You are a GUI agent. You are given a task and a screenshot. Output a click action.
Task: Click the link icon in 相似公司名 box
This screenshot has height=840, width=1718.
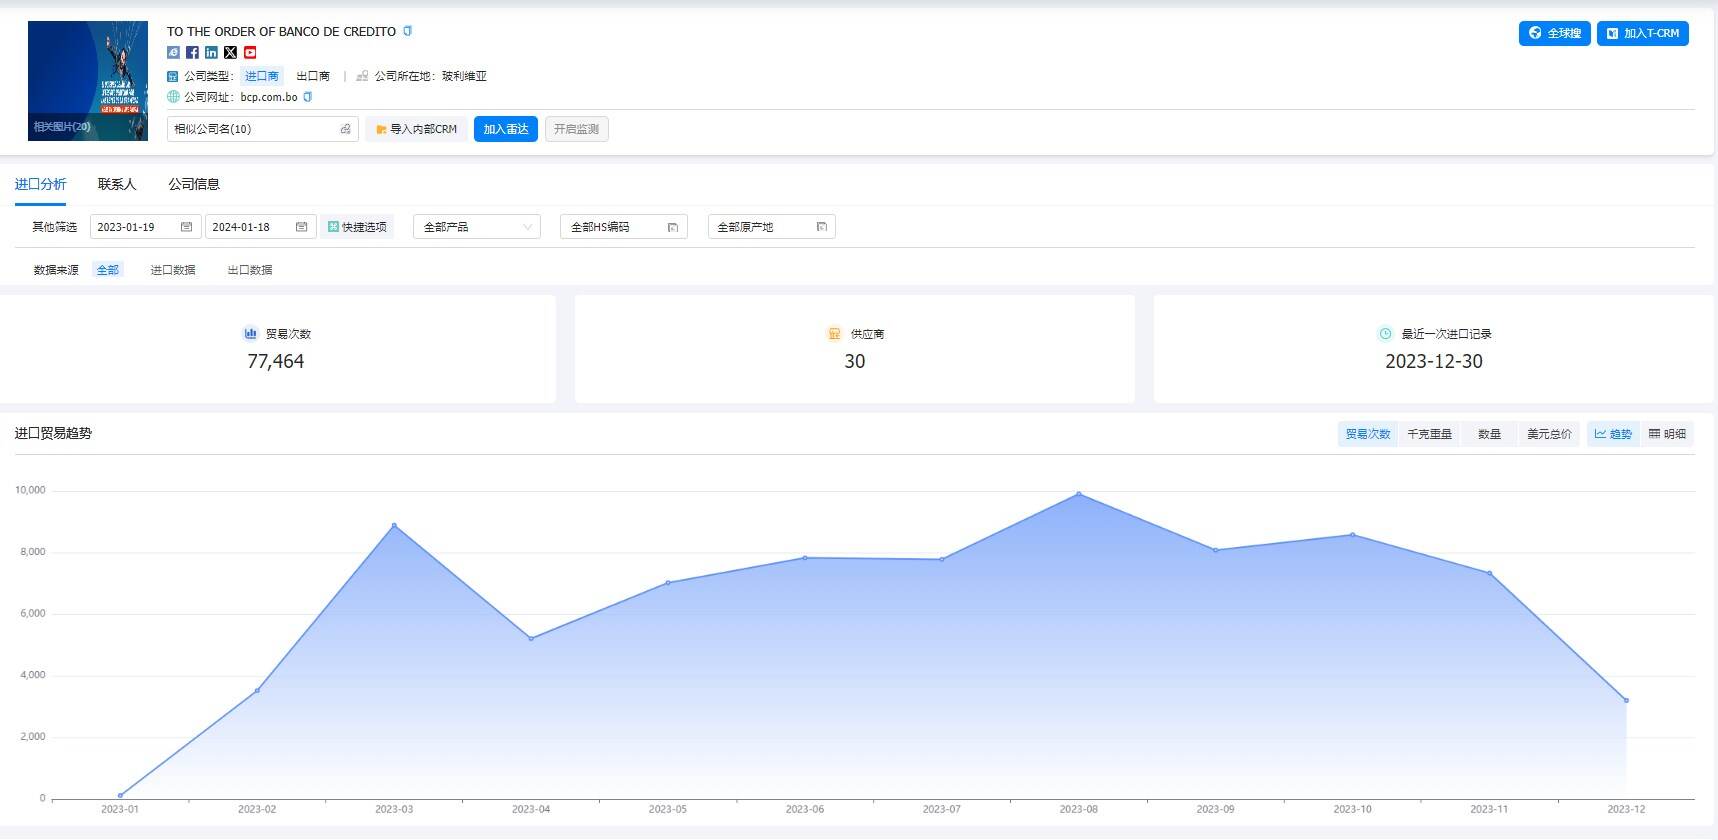[345, 129]
